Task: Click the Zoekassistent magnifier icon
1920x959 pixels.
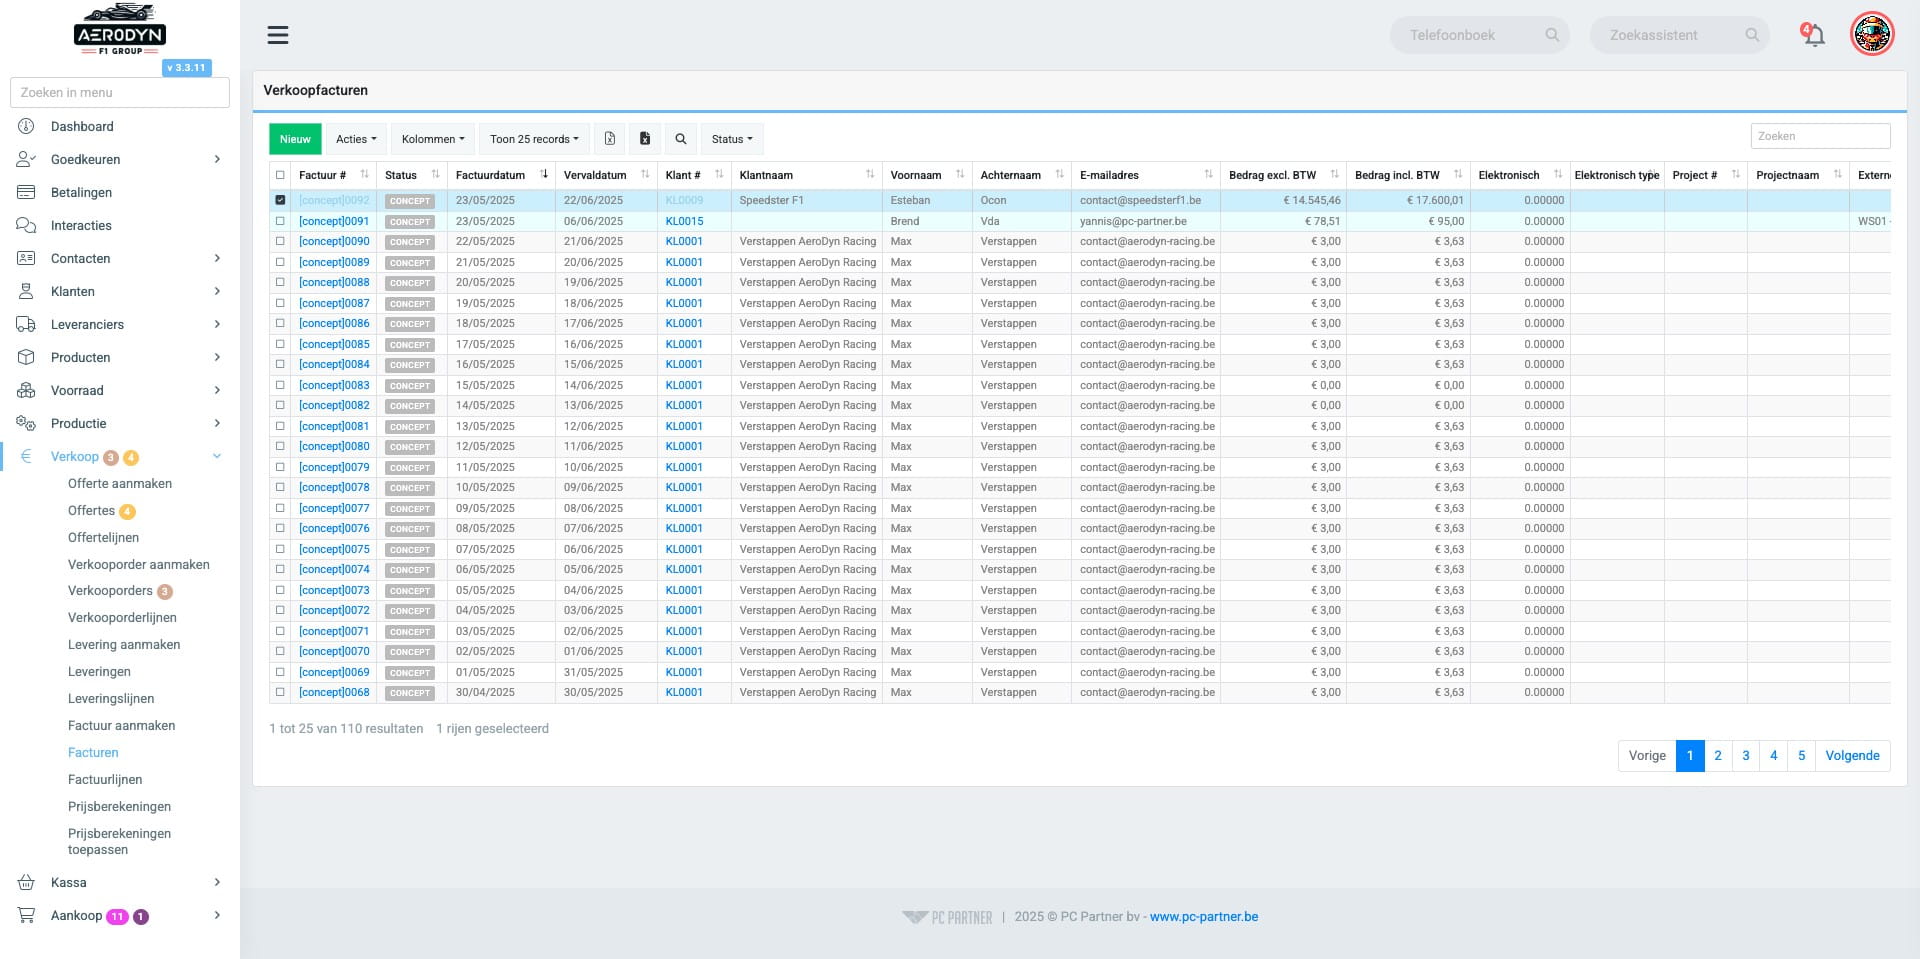Action: [x=1752, y=35]
